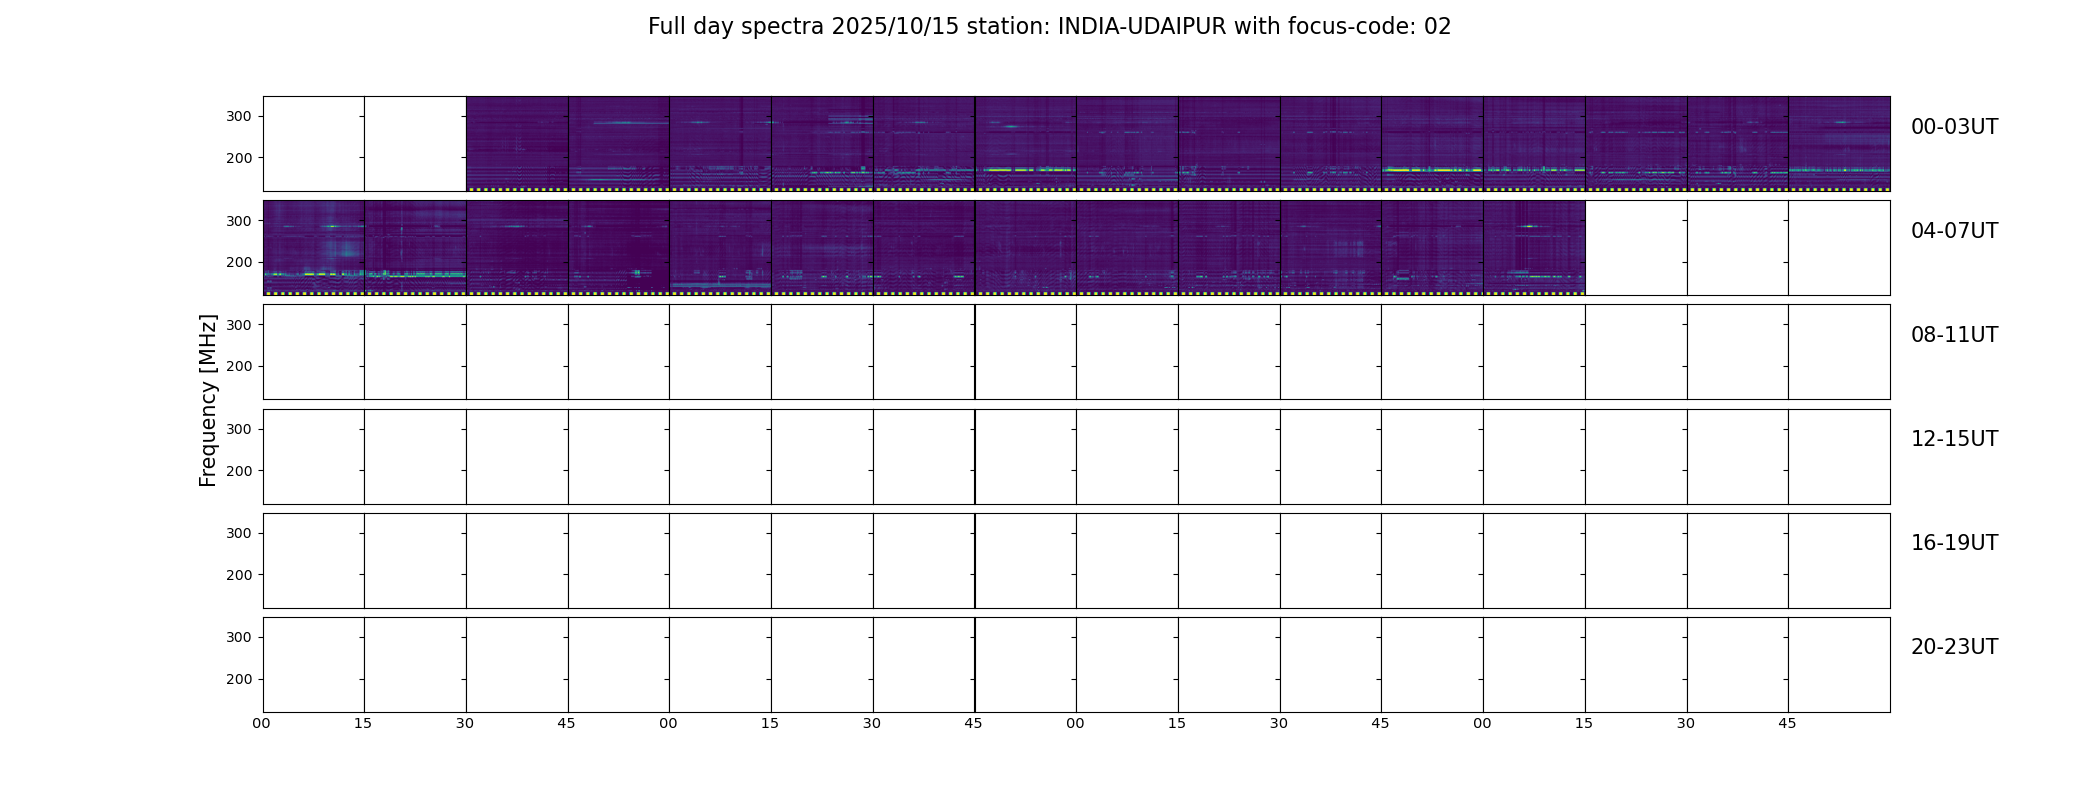Viewport: 2100px width, 800px height.
Task: Click the 20-23UT row label
Action: 1954,647
